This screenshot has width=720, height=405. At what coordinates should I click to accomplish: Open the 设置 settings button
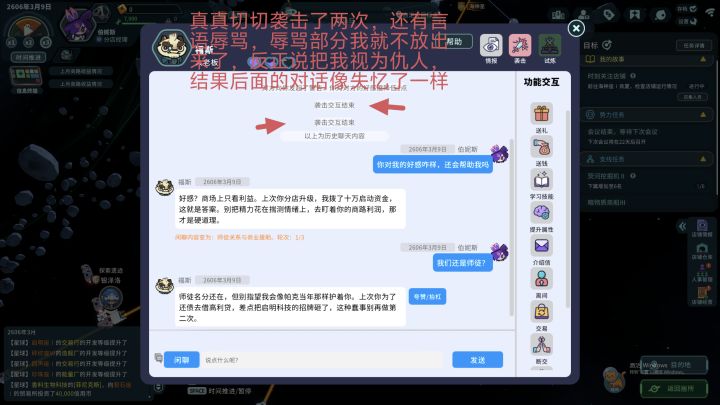coord(686,22)
